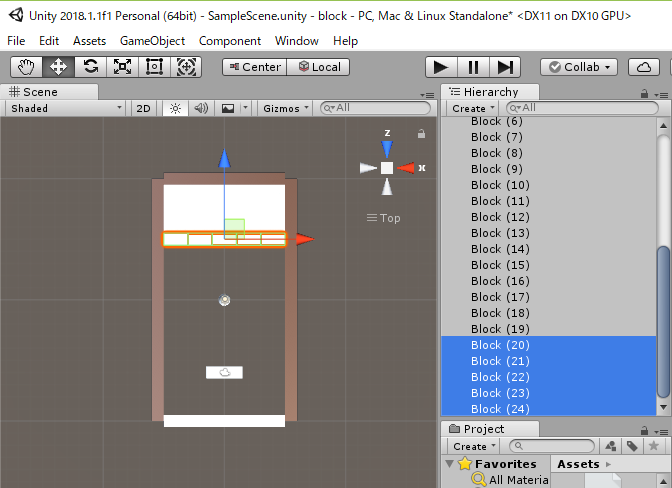
Task: Switch to the Hierarchy tab
Action: [490, 92]
